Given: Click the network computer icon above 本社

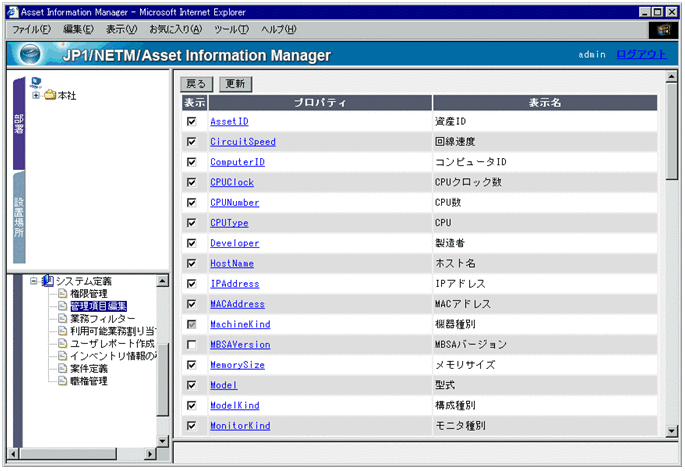Looking at the screenshot, I should click(x=37, y=83).
